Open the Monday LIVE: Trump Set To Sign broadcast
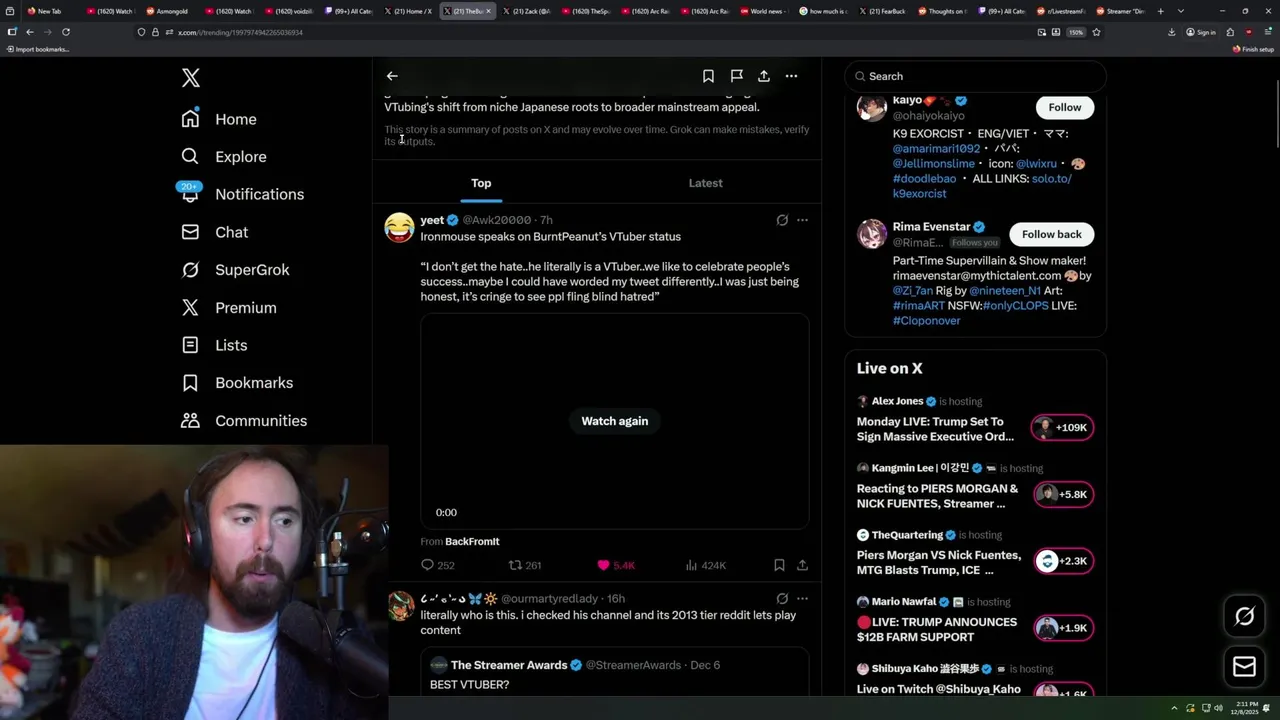 point(935,429)
